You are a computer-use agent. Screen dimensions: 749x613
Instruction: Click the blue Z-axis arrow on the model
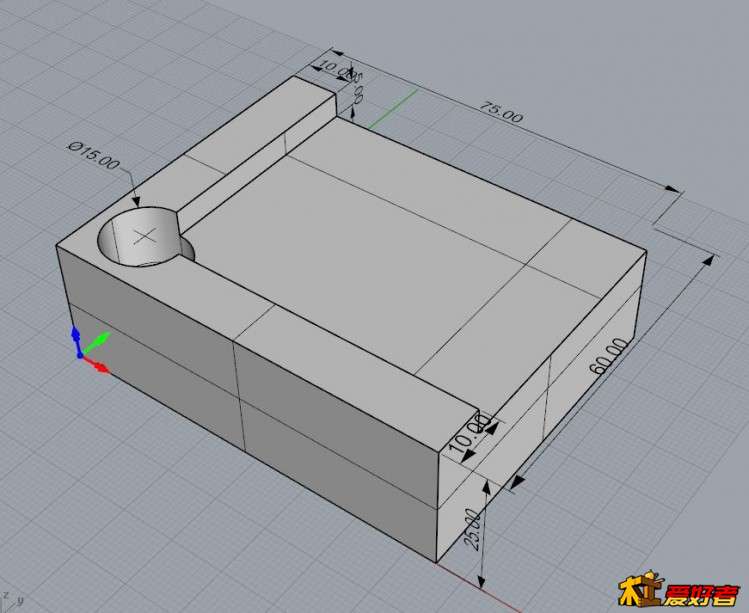tap(75, 341)
